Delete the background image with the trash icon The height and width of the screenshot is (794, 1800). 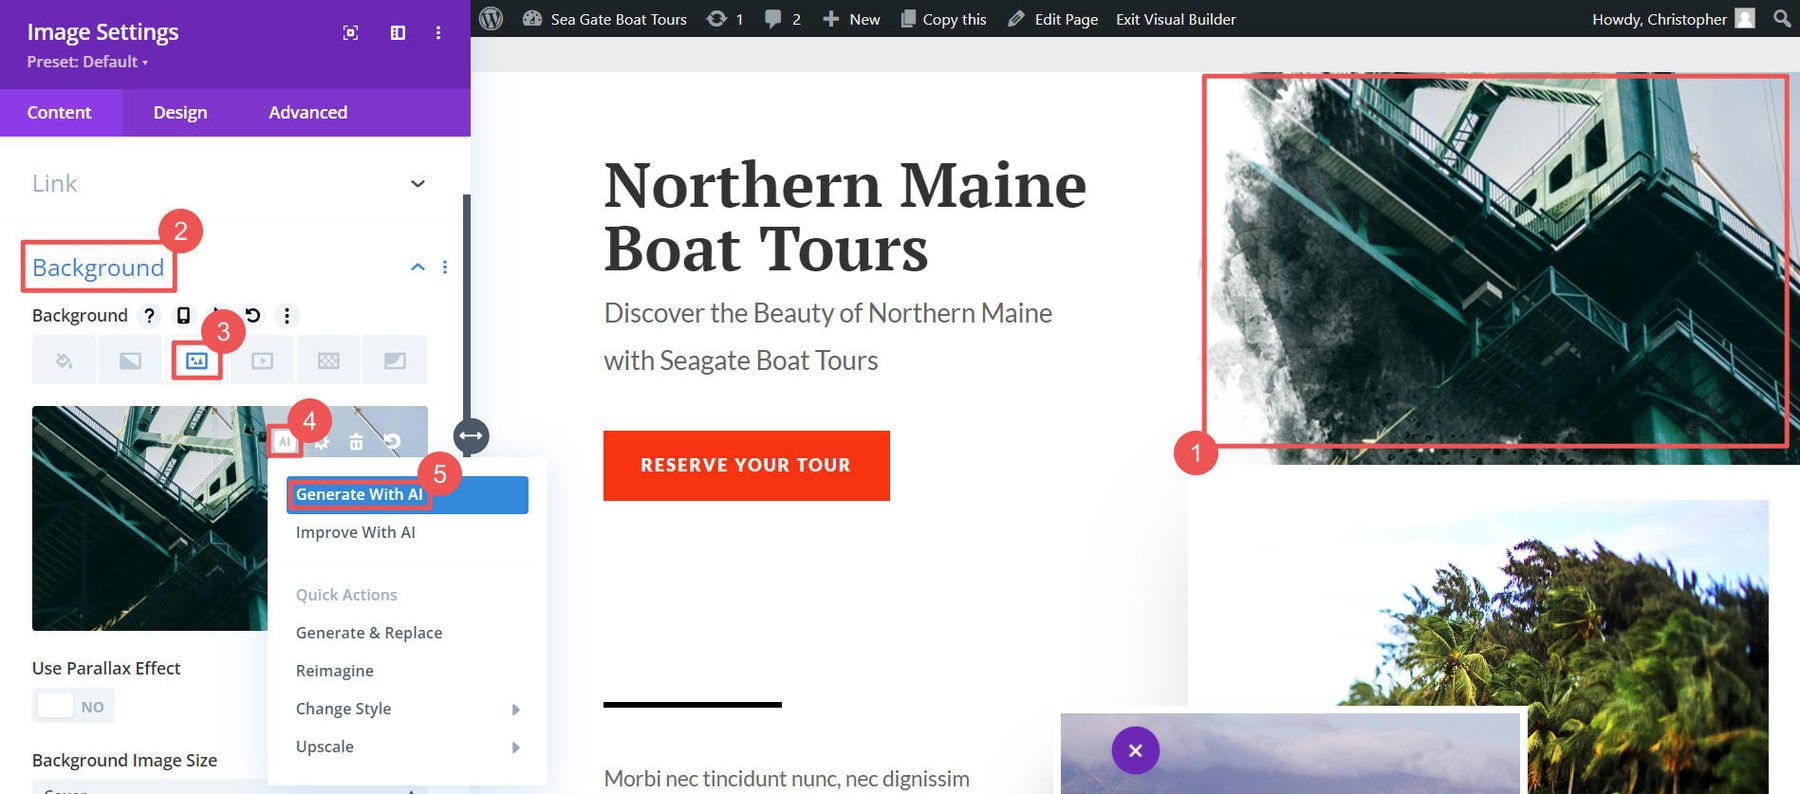pyautogui.click(x=356, y=440)
